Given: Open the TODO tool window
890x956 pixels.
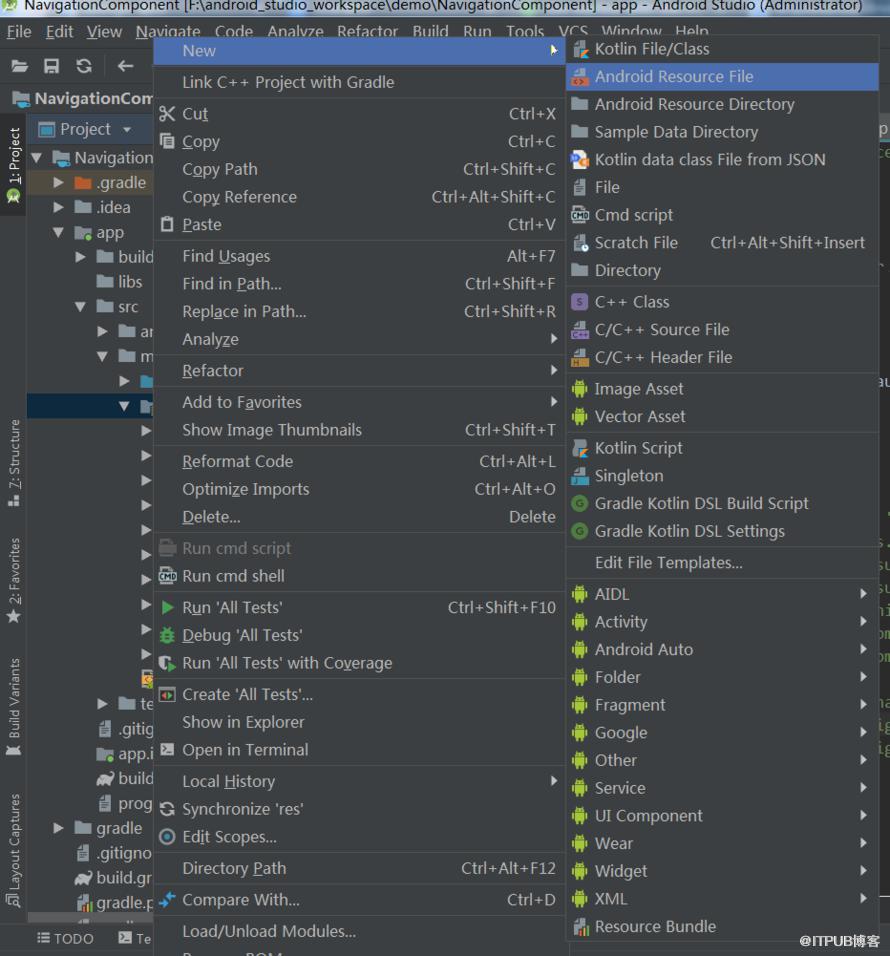Looking at the screenshot, I should pos(65,938).
